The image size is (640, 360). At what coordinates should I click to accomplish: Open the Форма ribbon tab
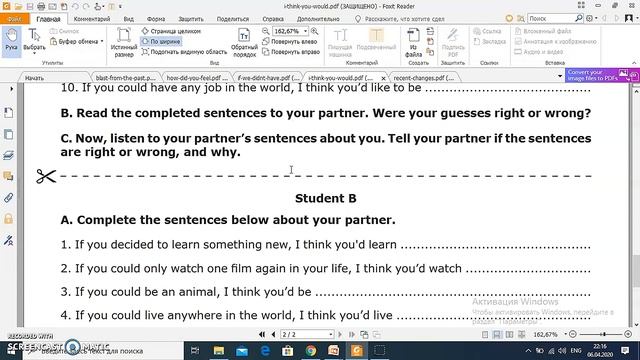click(x=156, y=19)
